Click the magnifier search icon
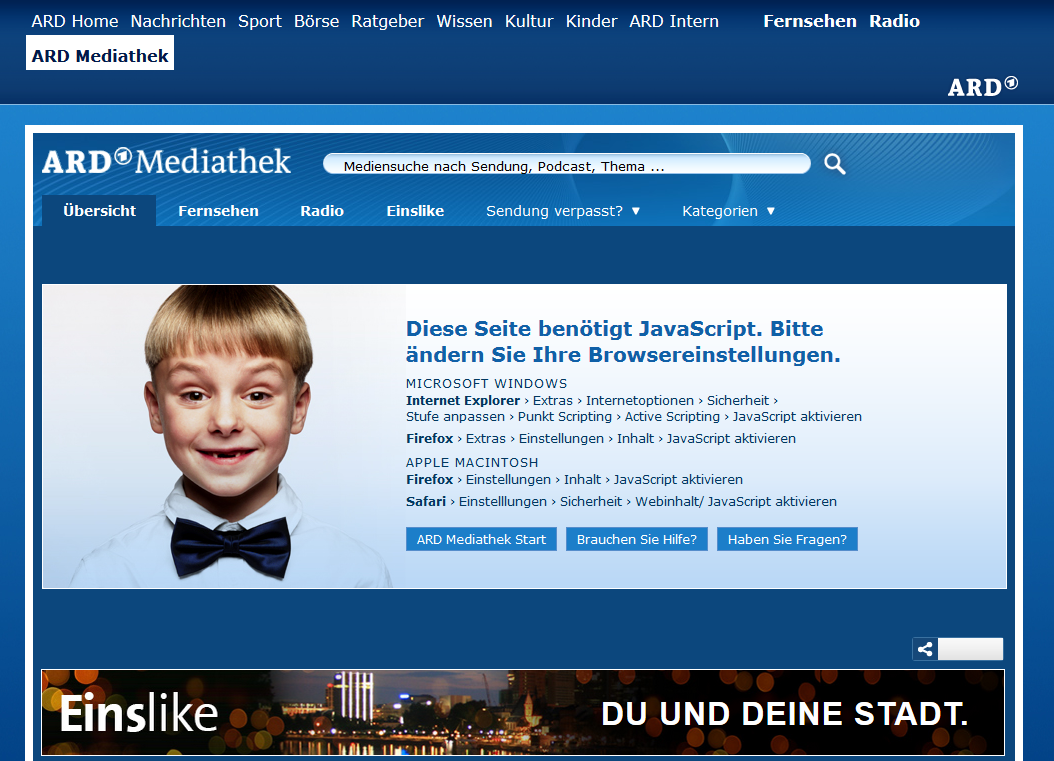Screen dimensions: 1054x761 pyautogui.click(x=835, y=164)
